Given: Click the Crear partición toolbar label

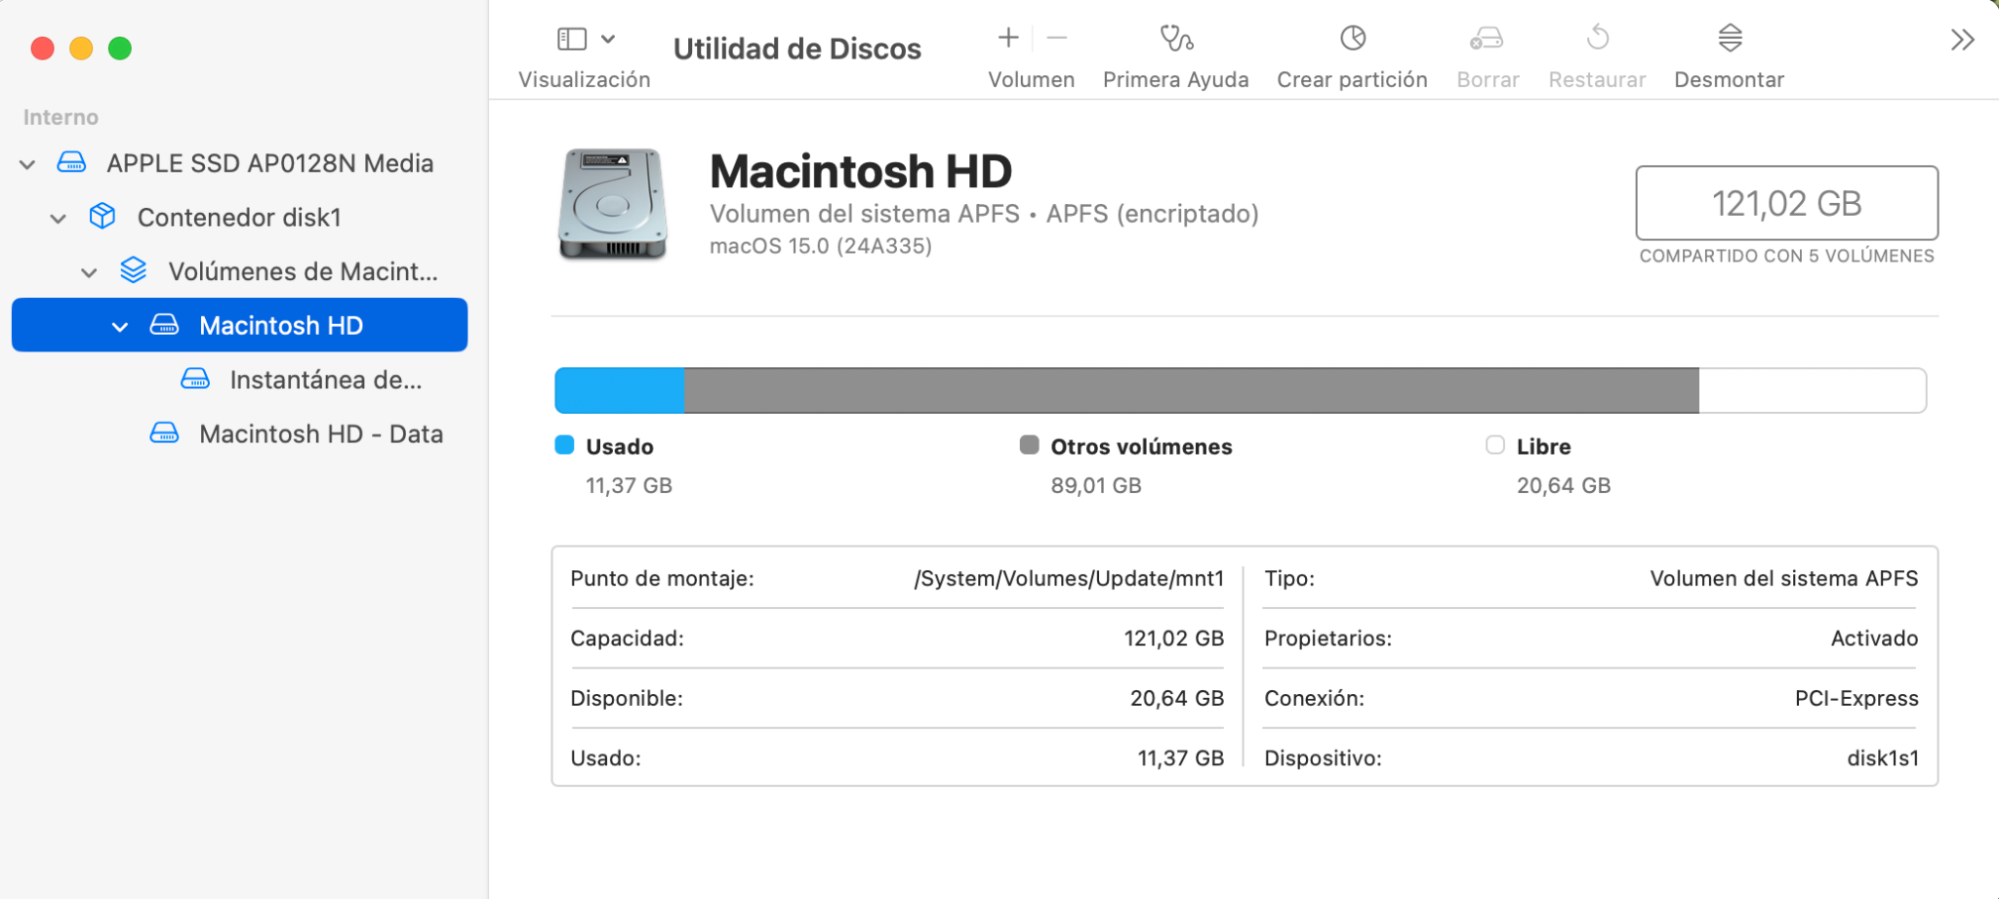Looking at the screenshot, I should 1352,79.
